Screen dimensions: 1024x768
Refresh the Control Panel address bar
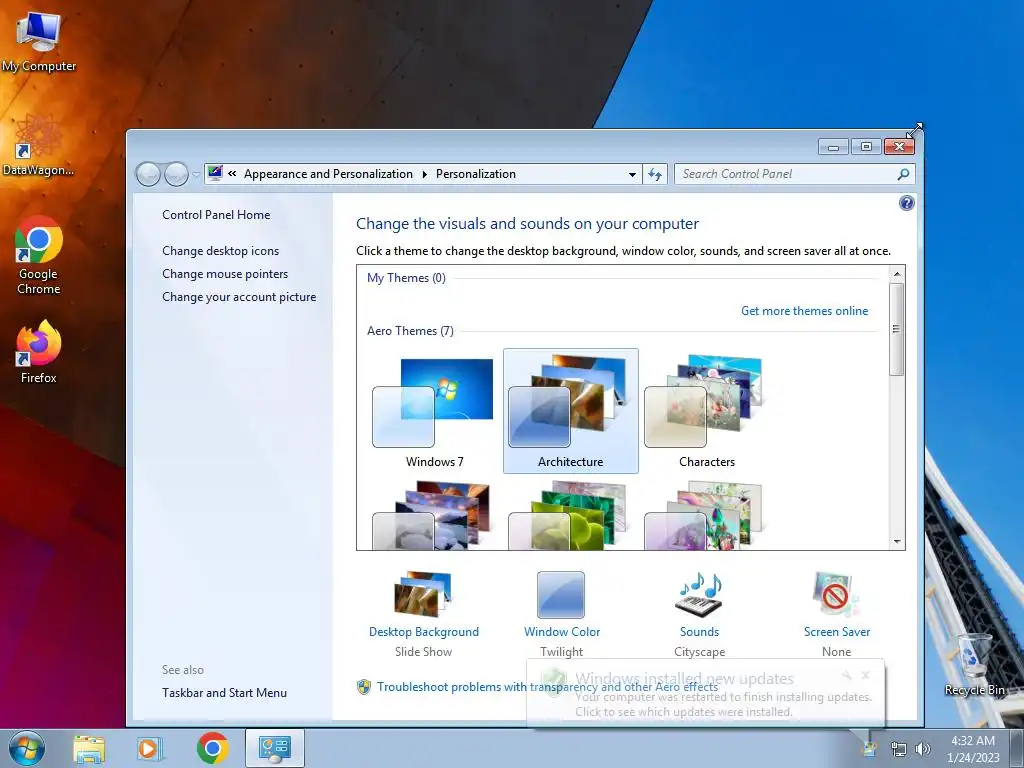pyautogui.click(x=655, y=174)
